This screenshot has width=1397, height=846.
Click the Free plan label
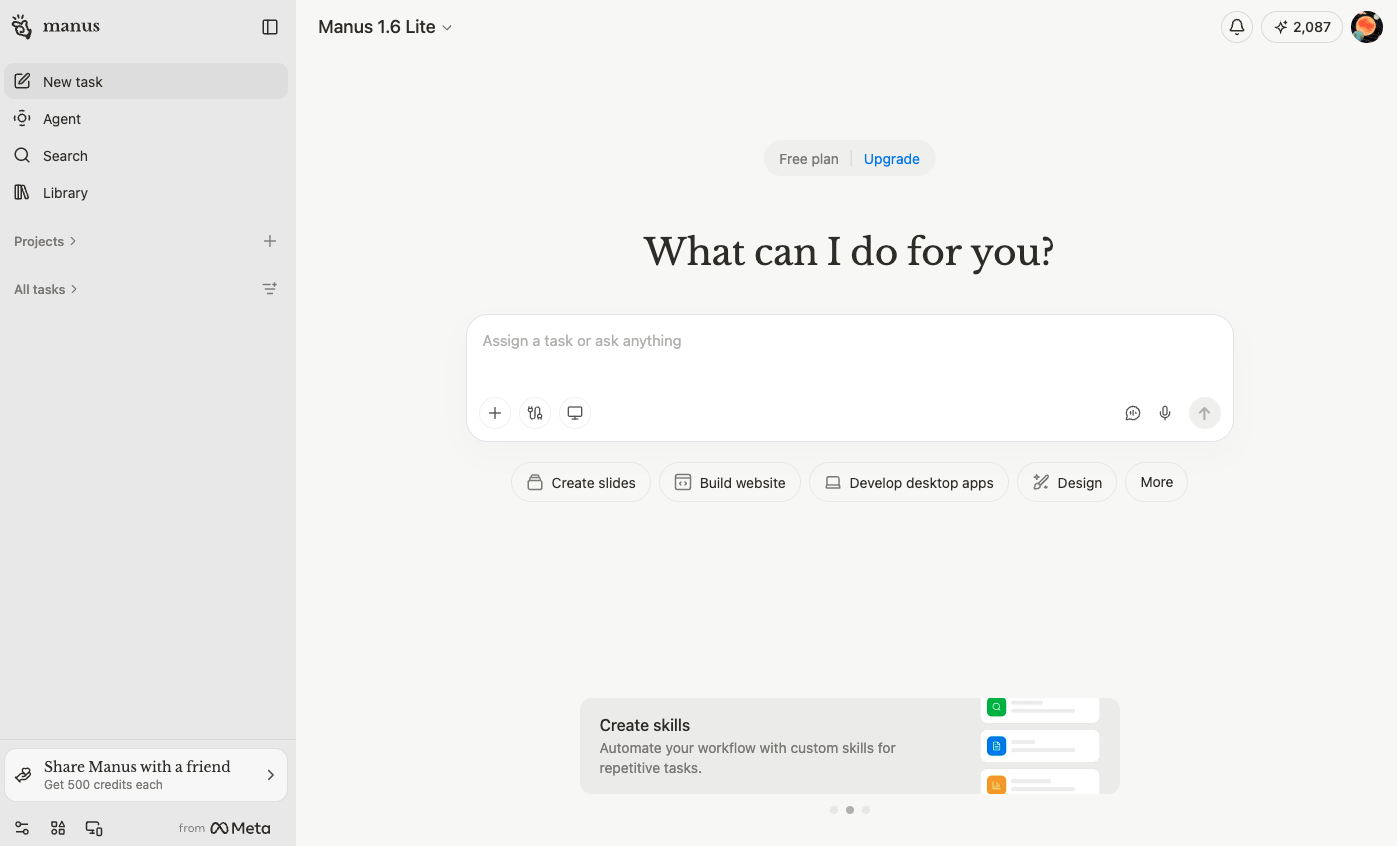coord(809,159)
